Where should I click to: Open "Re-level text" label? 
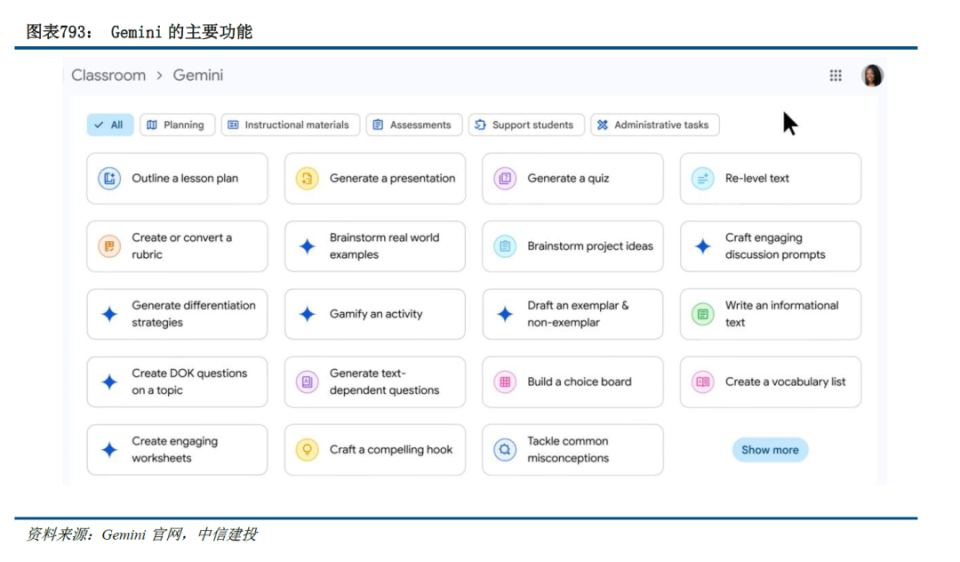click(x=757, y=179)
